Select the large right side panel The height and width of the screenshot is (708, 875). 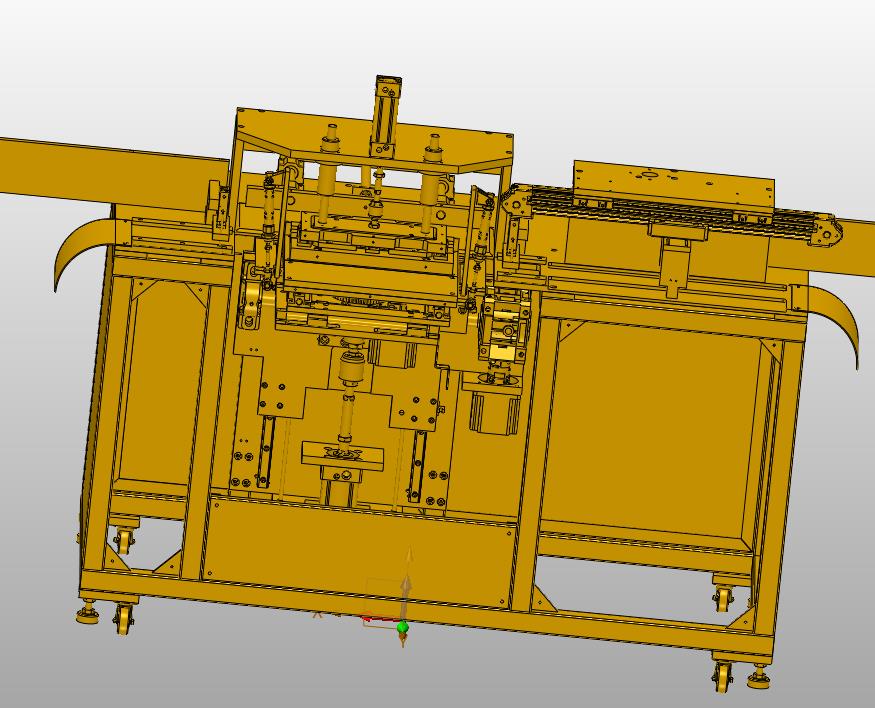pos(652,432)
